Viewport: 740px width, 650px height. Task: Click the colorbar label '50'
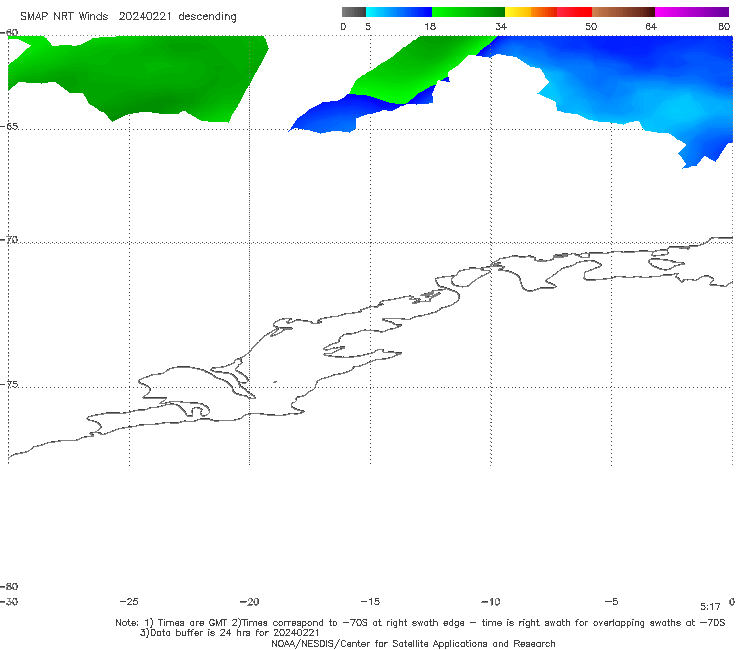pyautogui.click(x=591, y=26)
